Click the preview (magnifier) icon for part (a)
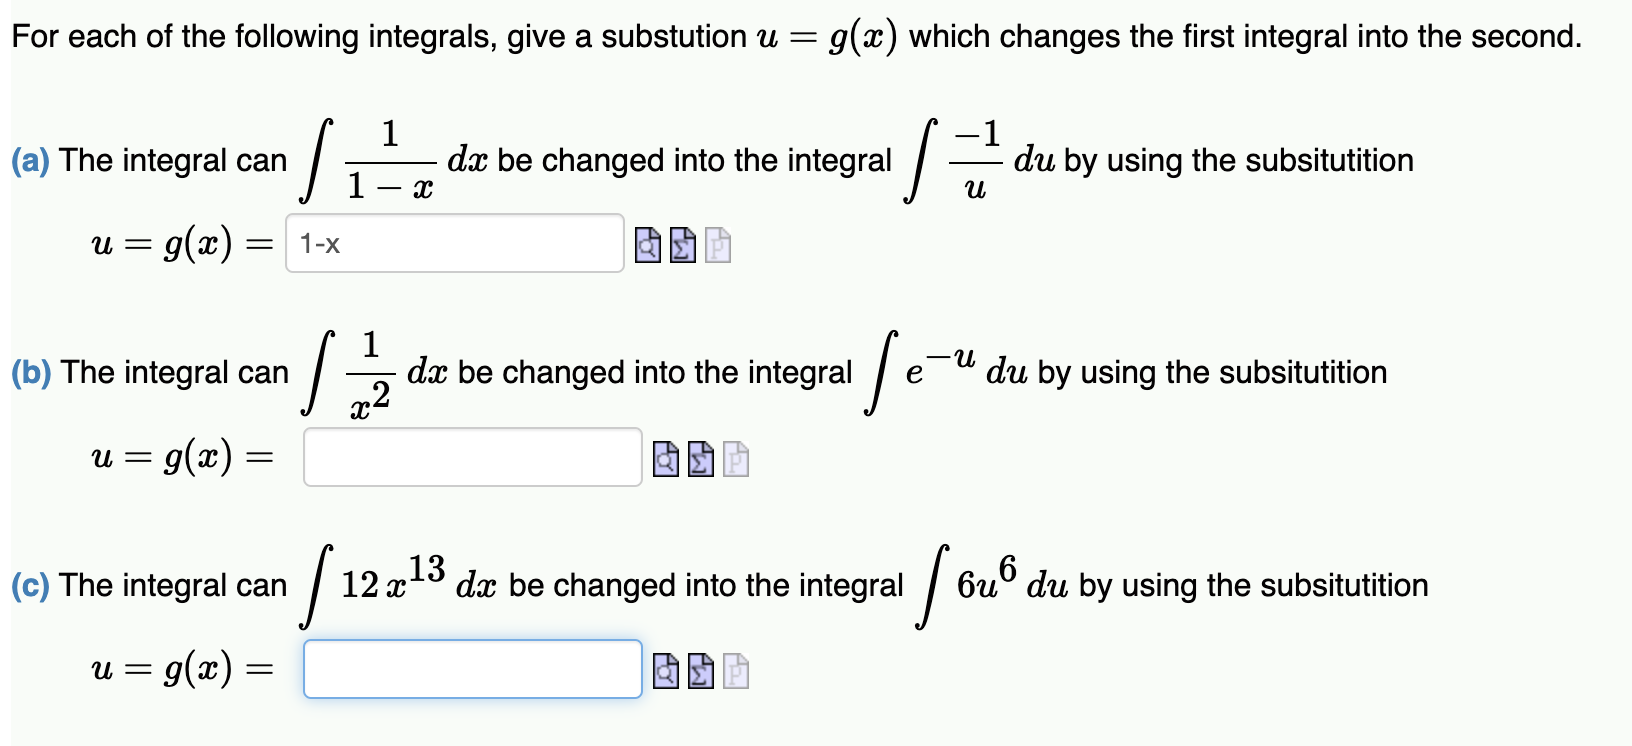Viewport: 1632px width, 746px height. coord(648,246)
